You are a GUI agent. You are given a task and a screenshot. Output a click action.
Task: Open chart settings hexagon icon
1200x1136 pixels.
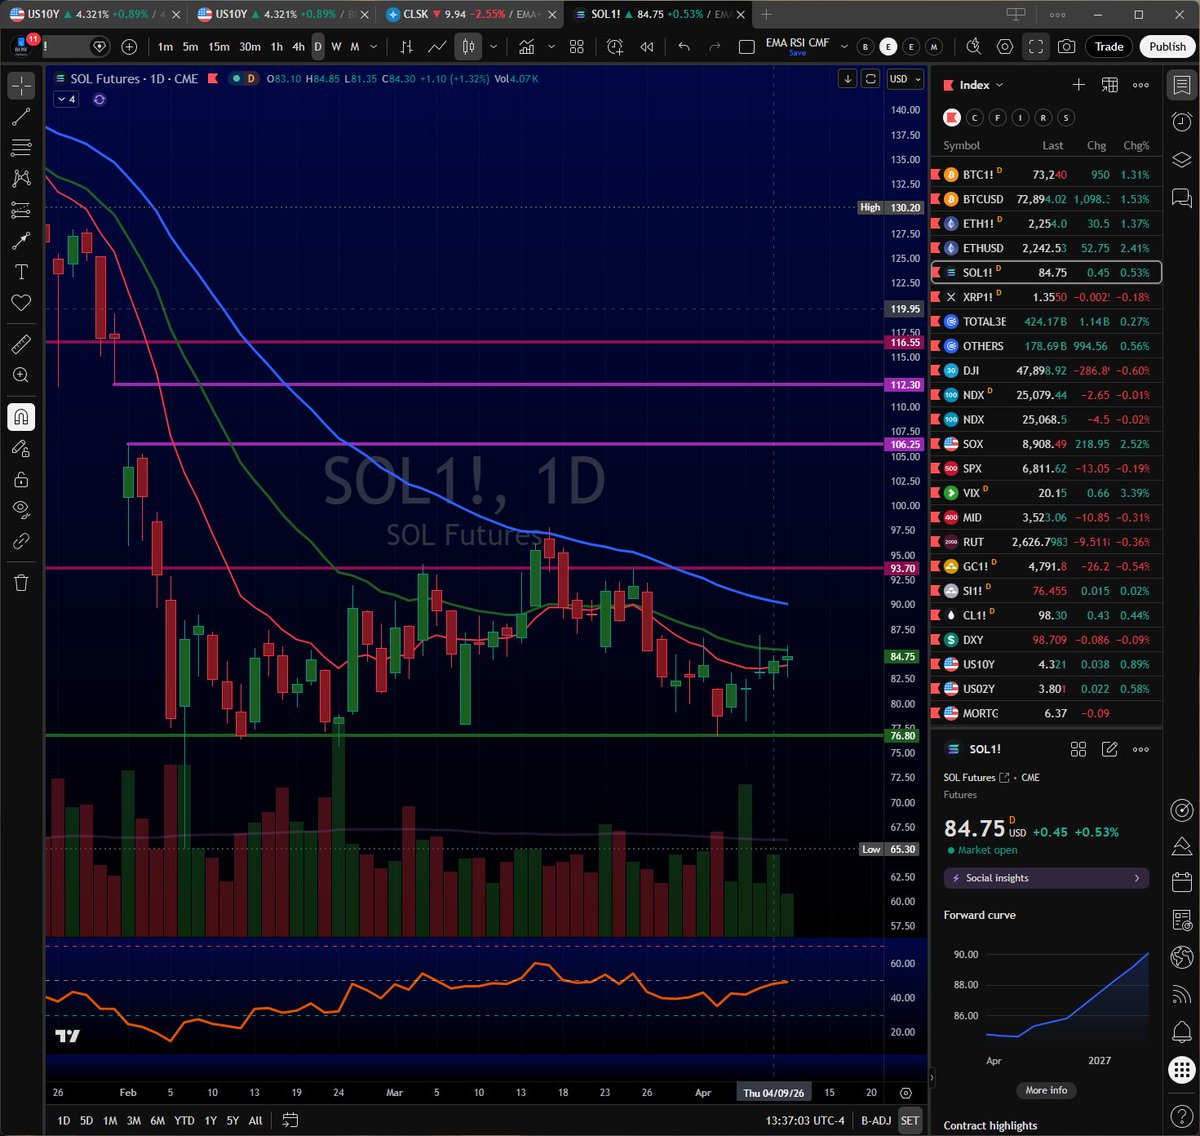coord(1005,47)
